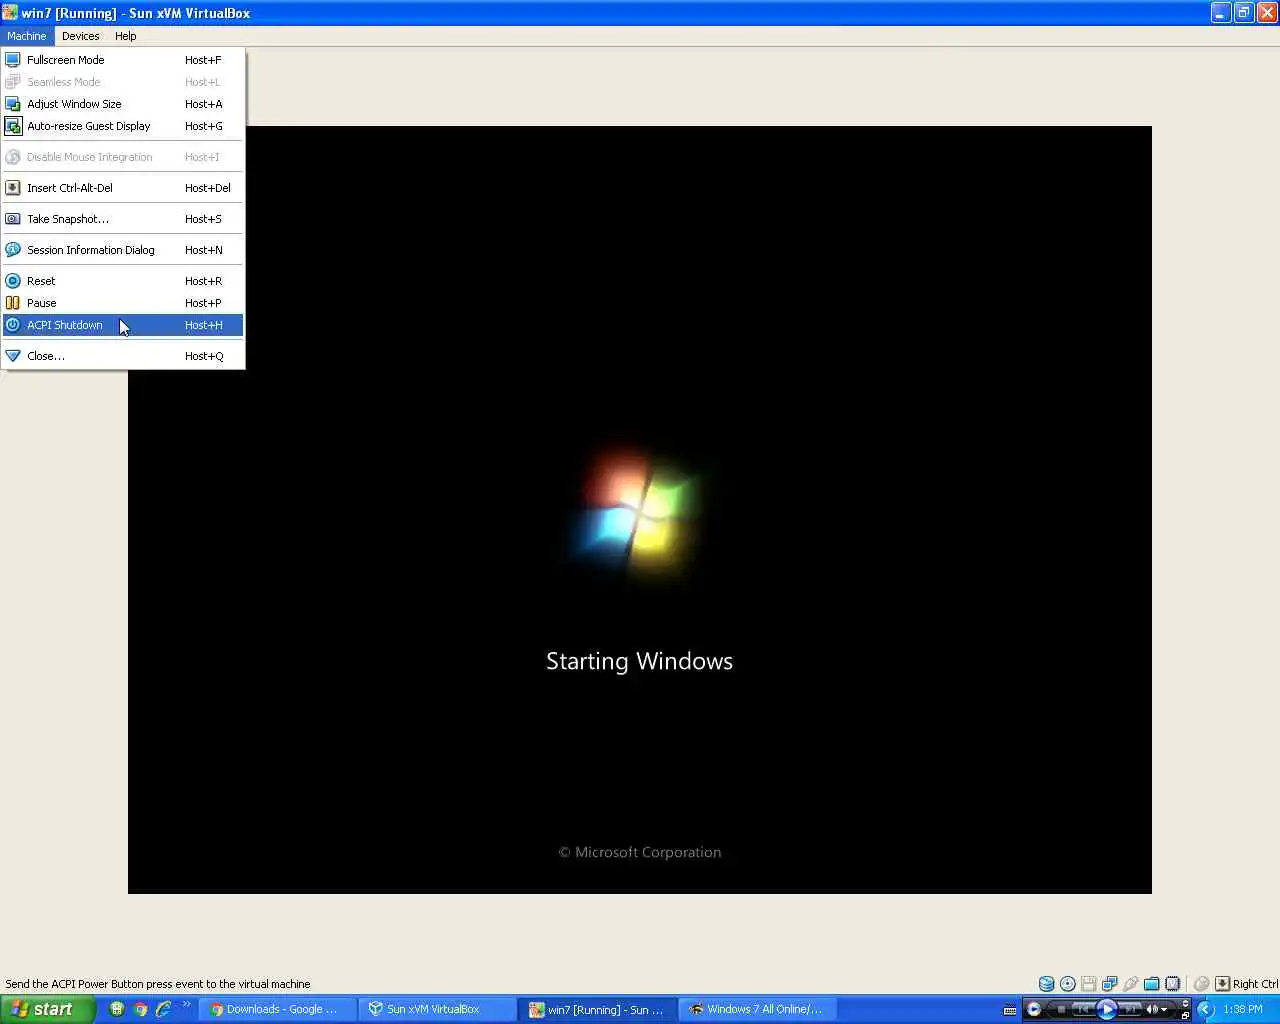Open the language bar keyboard icon
Image resolution: width=1280 pixels, height=1024 pixels.
[1010, 1010]
